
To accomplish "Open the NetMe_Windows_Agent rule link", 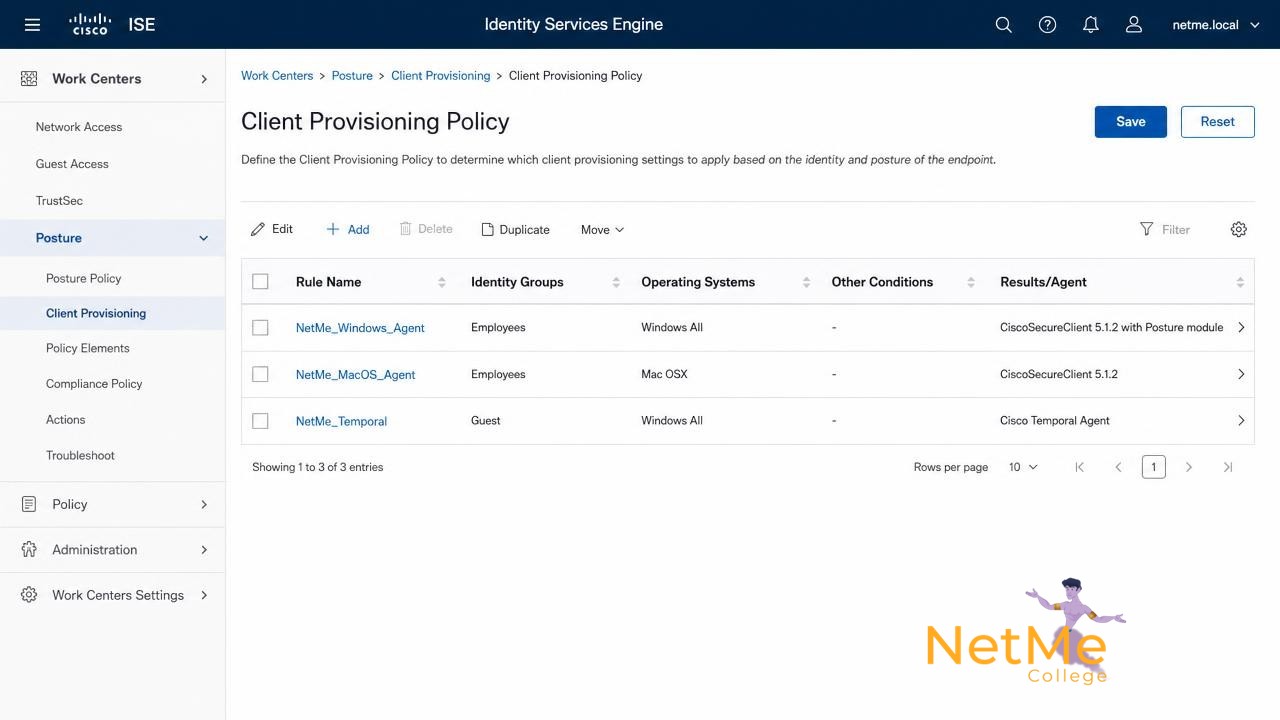I will point(360,328).
